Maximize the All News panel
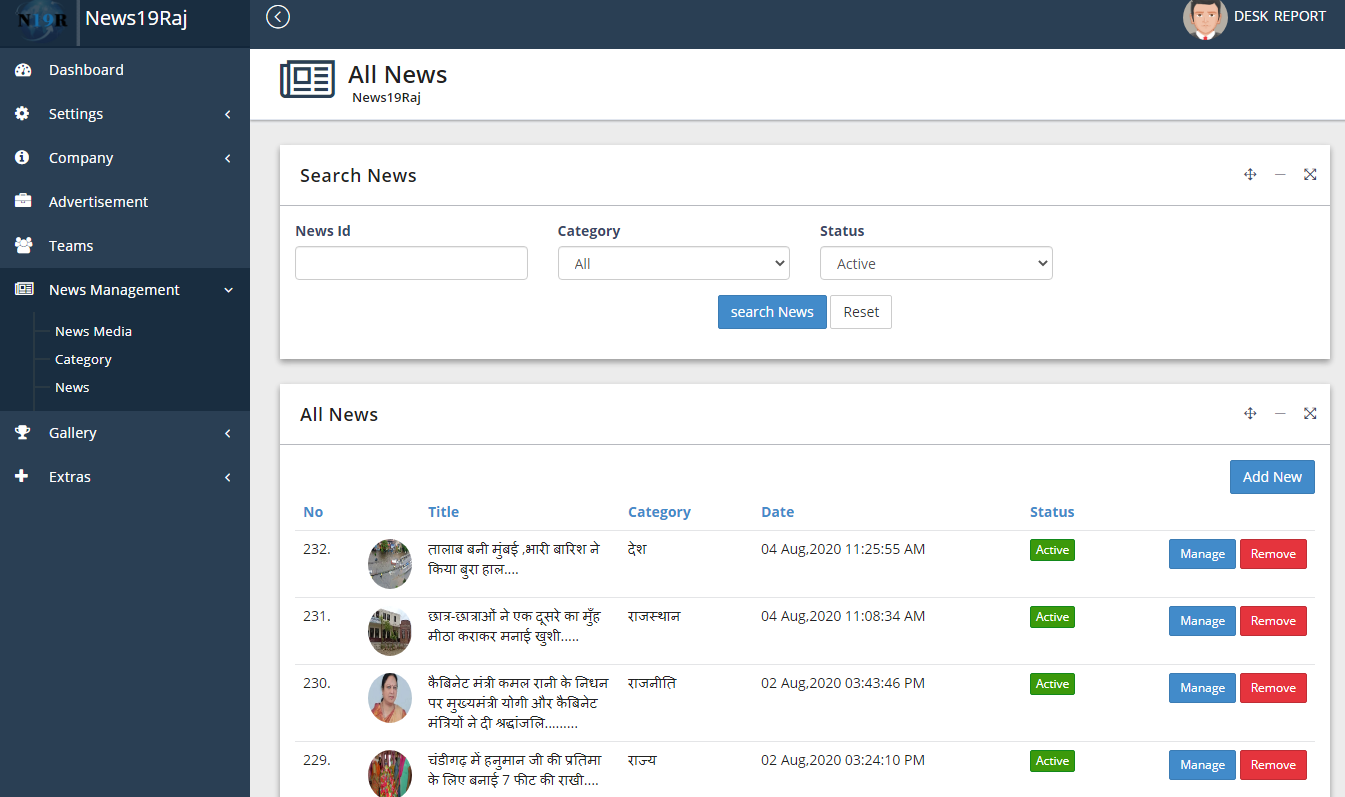The image size is (1345, 797). point(1310,414)
